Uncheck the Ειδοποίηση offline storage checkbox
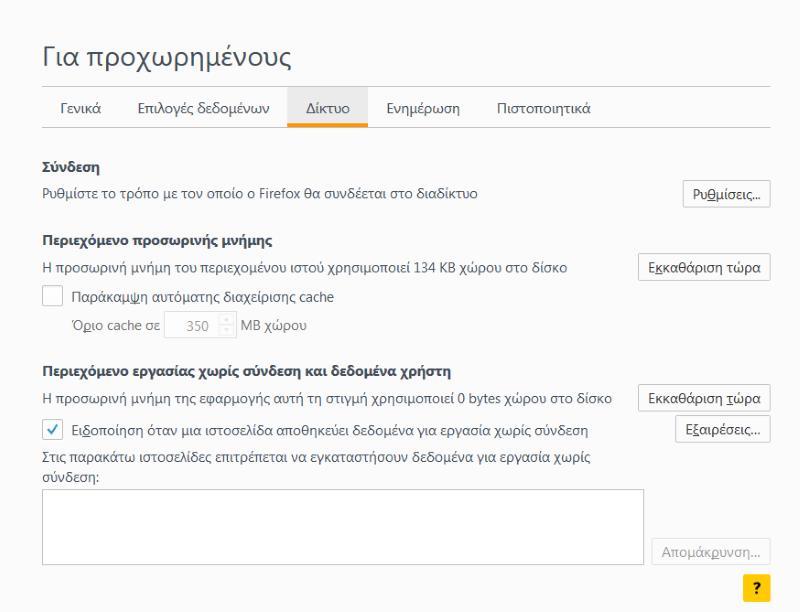The width and height of the screenshot is (800, 612). point(52,431)
